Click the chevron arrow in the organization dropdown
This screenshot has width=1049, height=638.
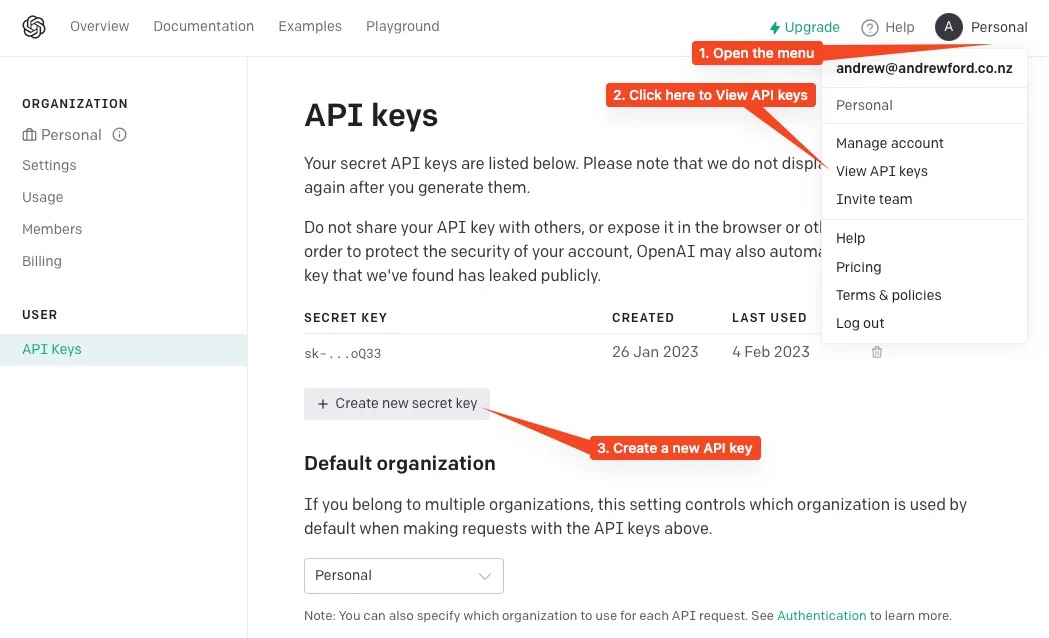[x=485, y=576]
